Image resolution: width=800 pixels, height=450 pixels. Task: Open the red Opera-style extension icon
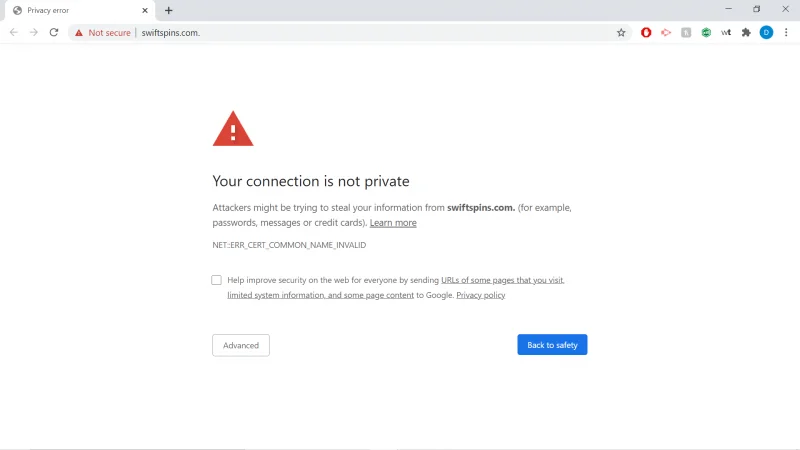[x=646, y=33]
